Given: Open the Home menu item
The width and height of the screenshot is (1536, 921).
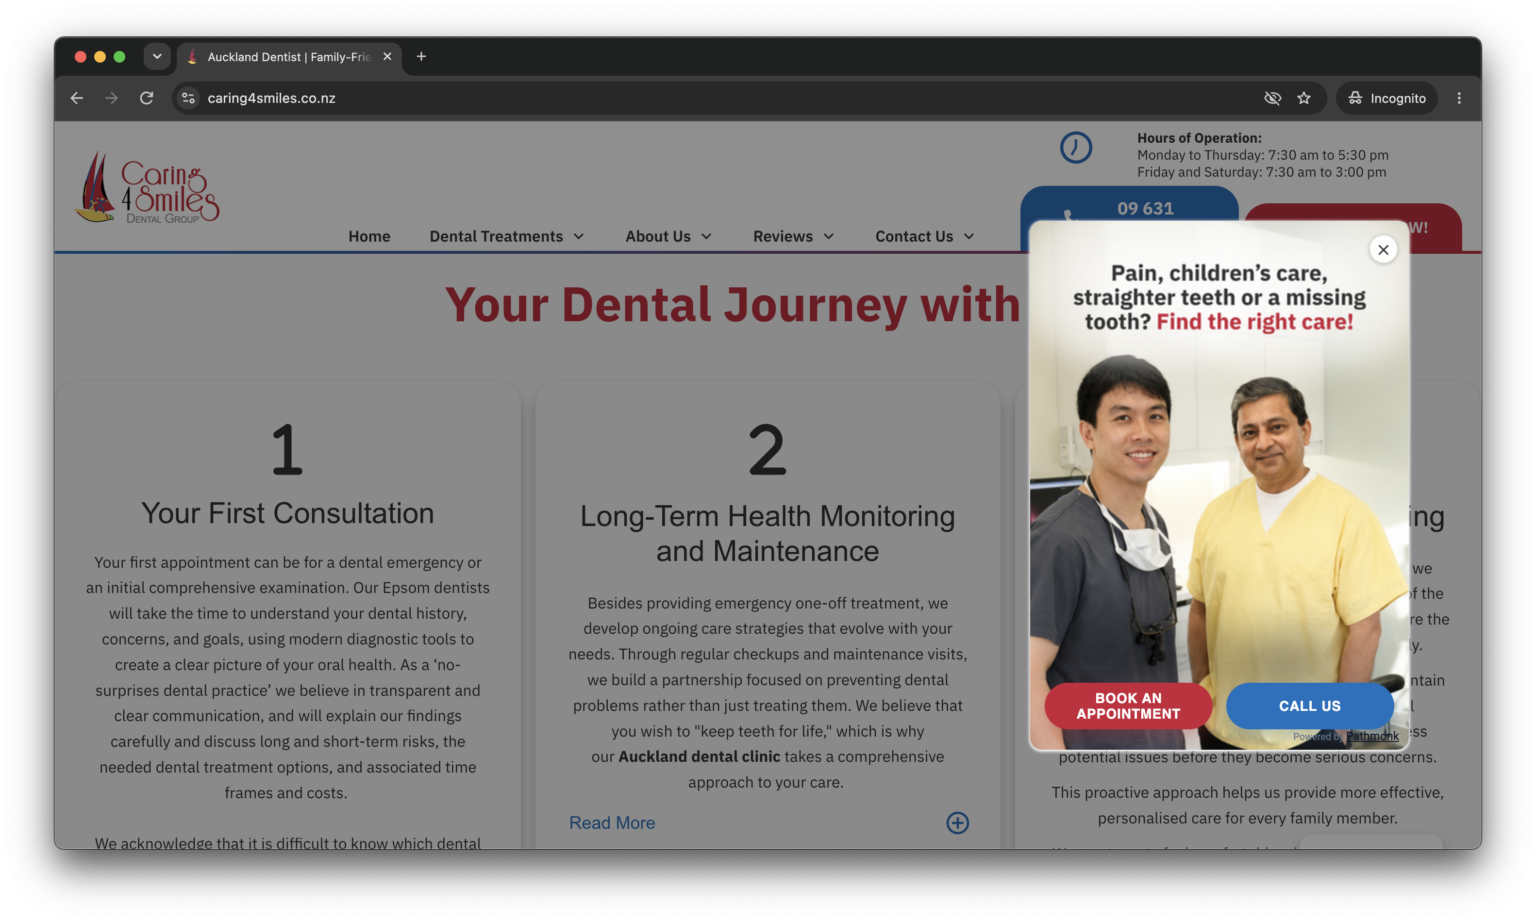Looking at the screenshot, I should (370, 237).
